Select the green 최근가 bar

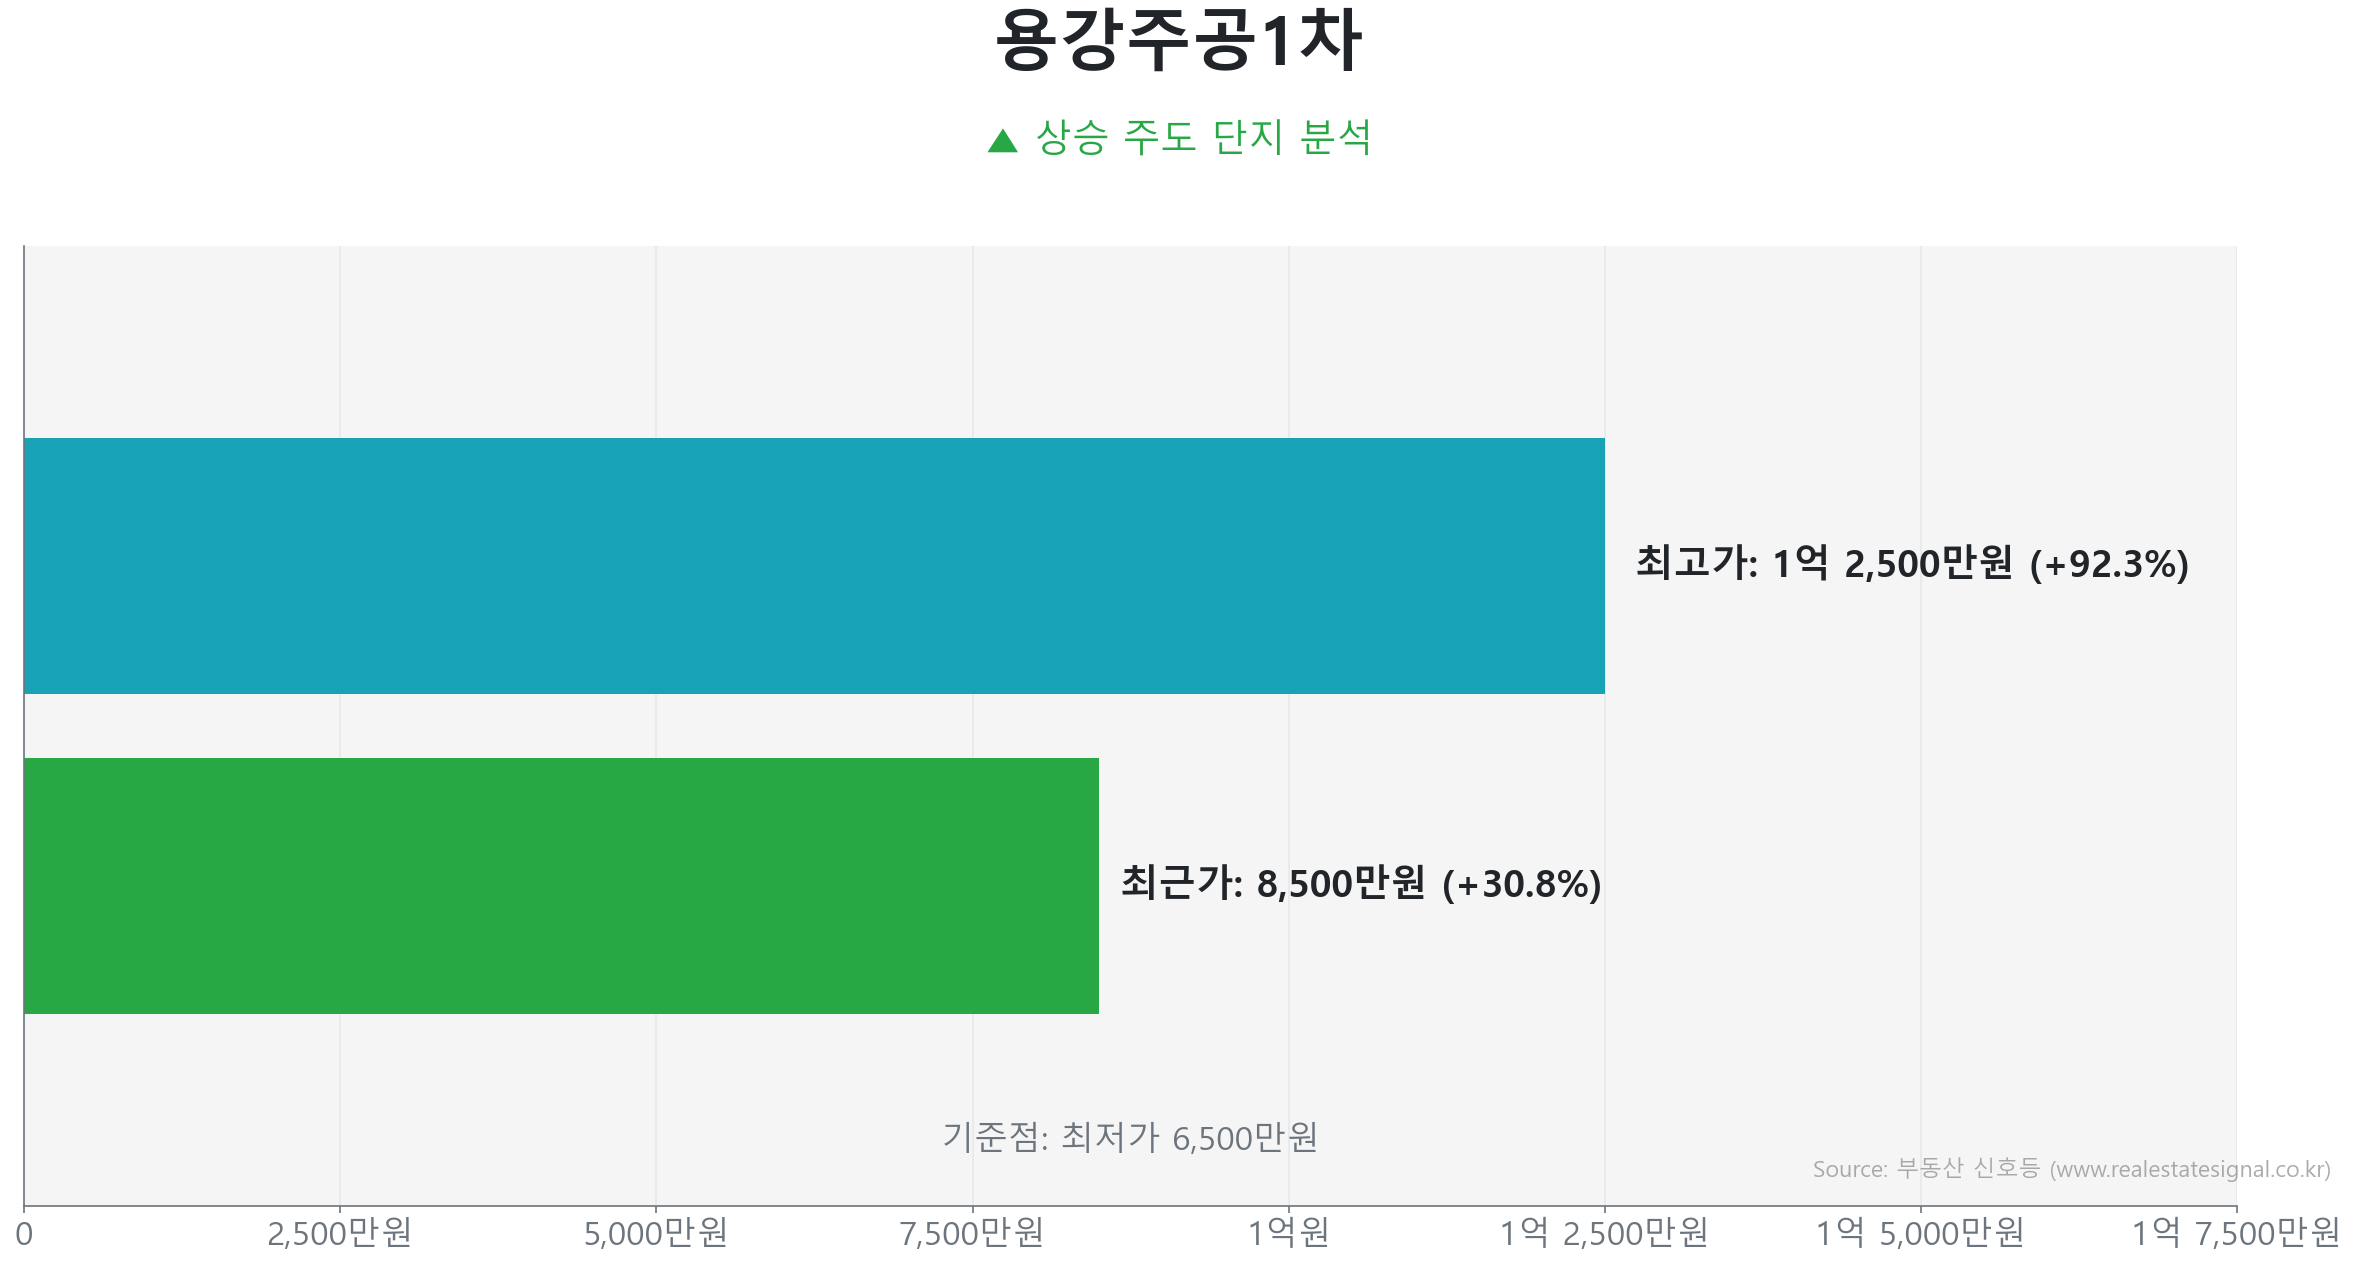point(561,885)
